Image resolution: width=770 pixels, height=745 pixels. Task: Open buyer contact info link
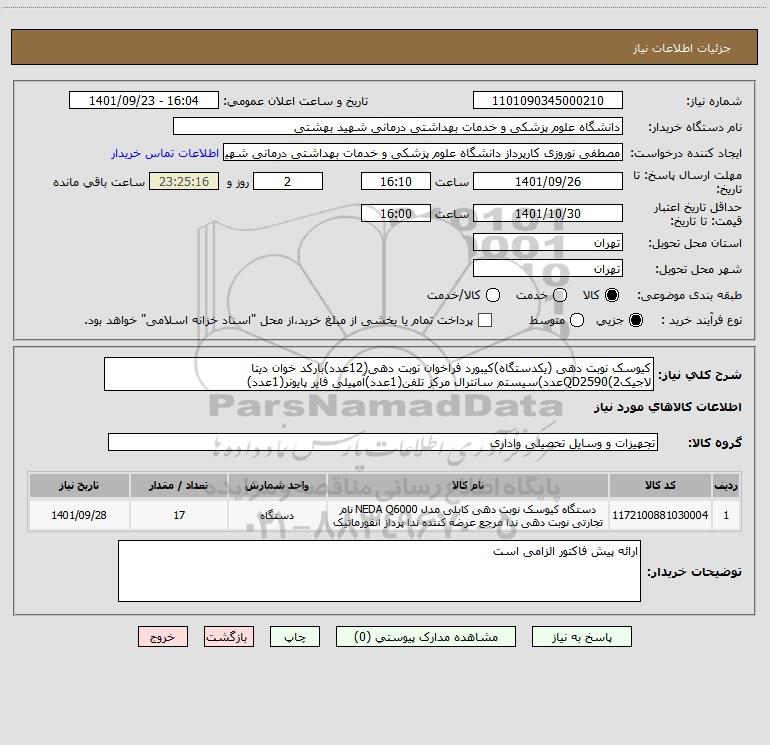[x=165, y=153]
